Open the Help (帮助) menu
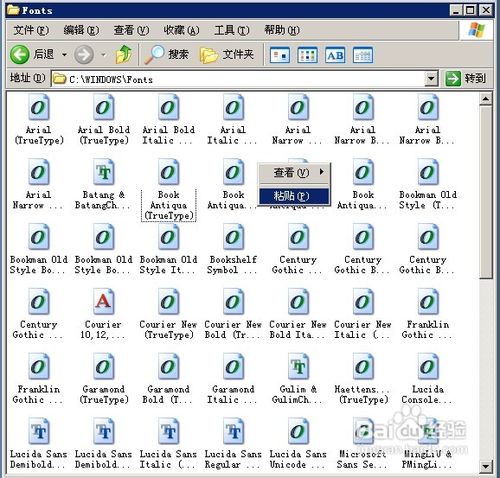Viewport: 500px width, 478px height. point(282,30)
